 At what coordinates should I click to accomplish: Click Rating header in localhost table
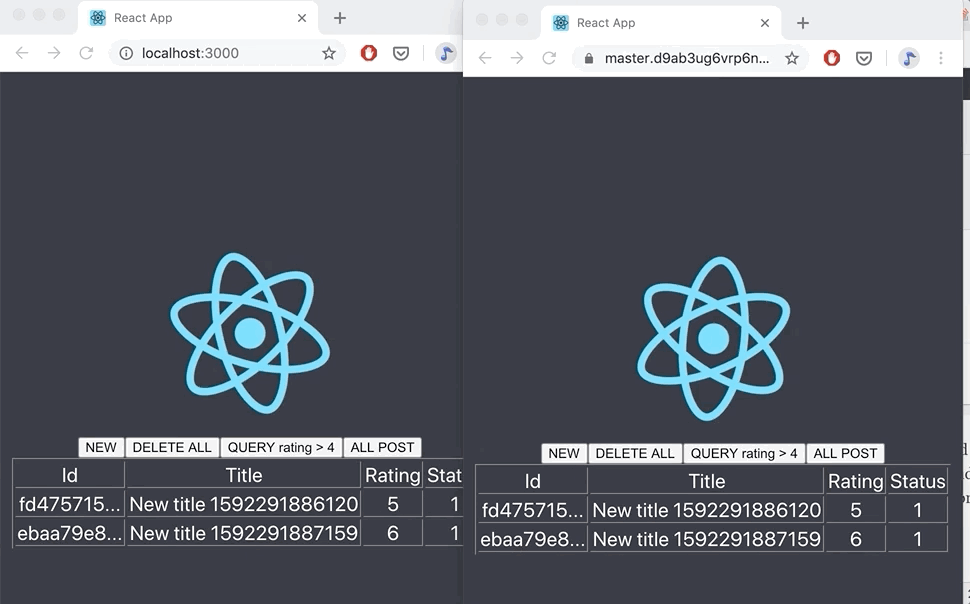(x=393, y=475)
